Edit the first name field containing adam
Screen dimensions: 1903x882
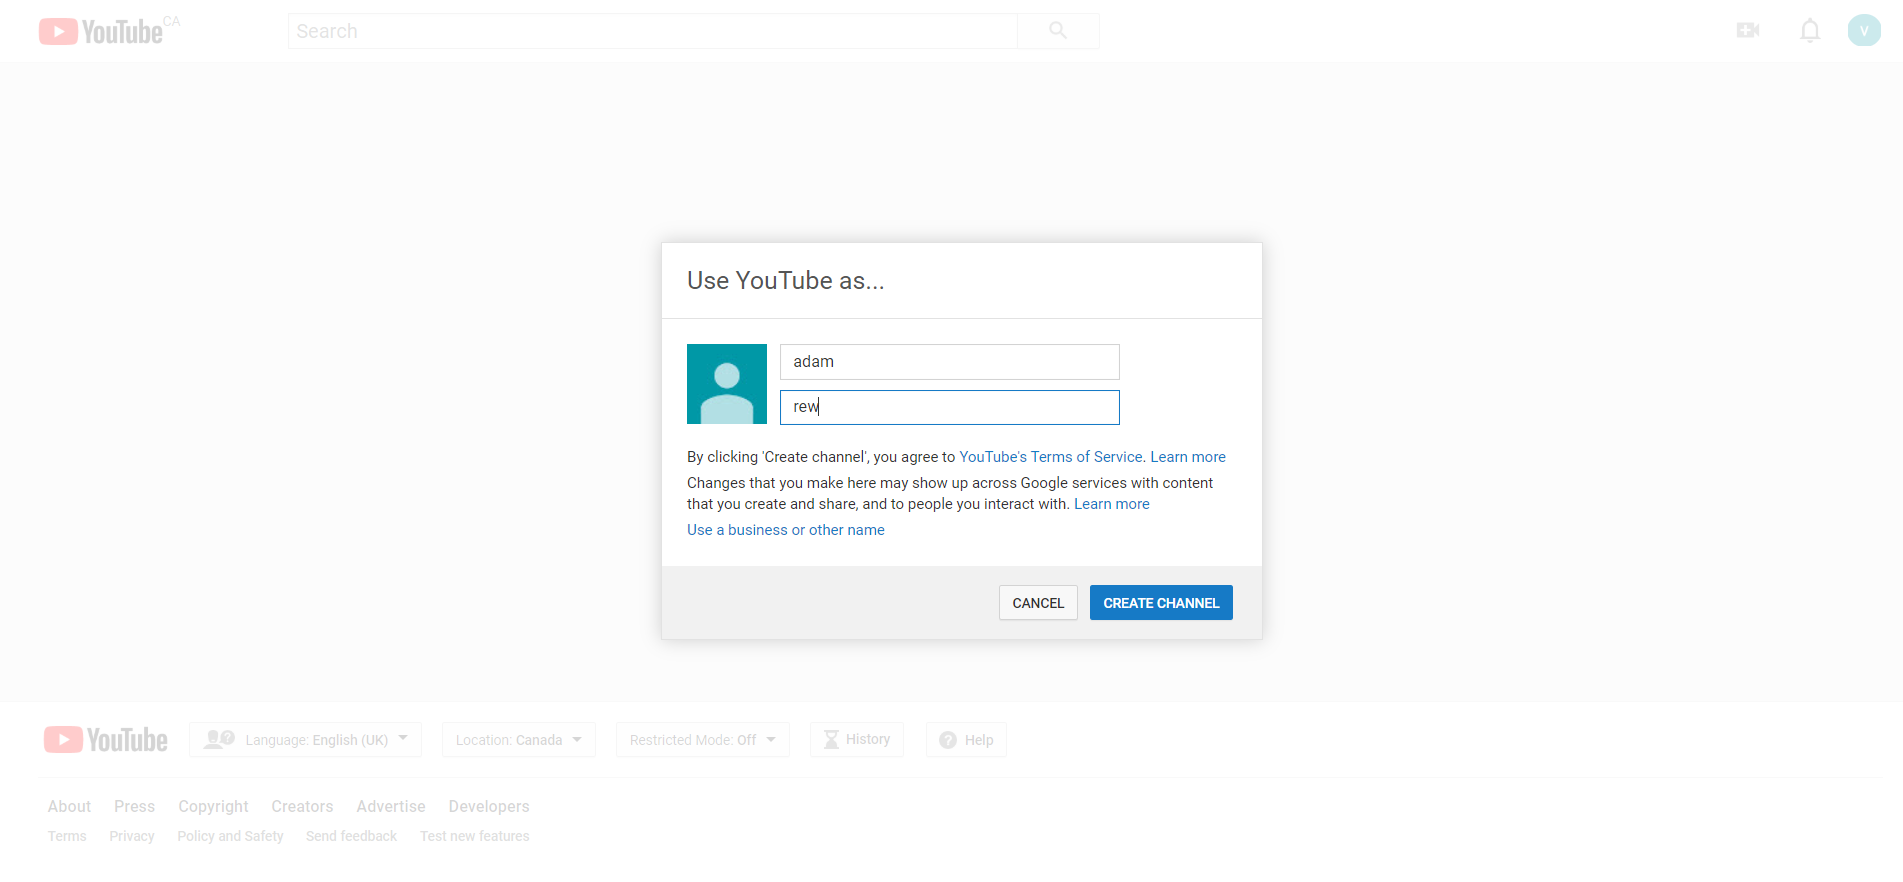pyautogui.click(x=950, y=362)
